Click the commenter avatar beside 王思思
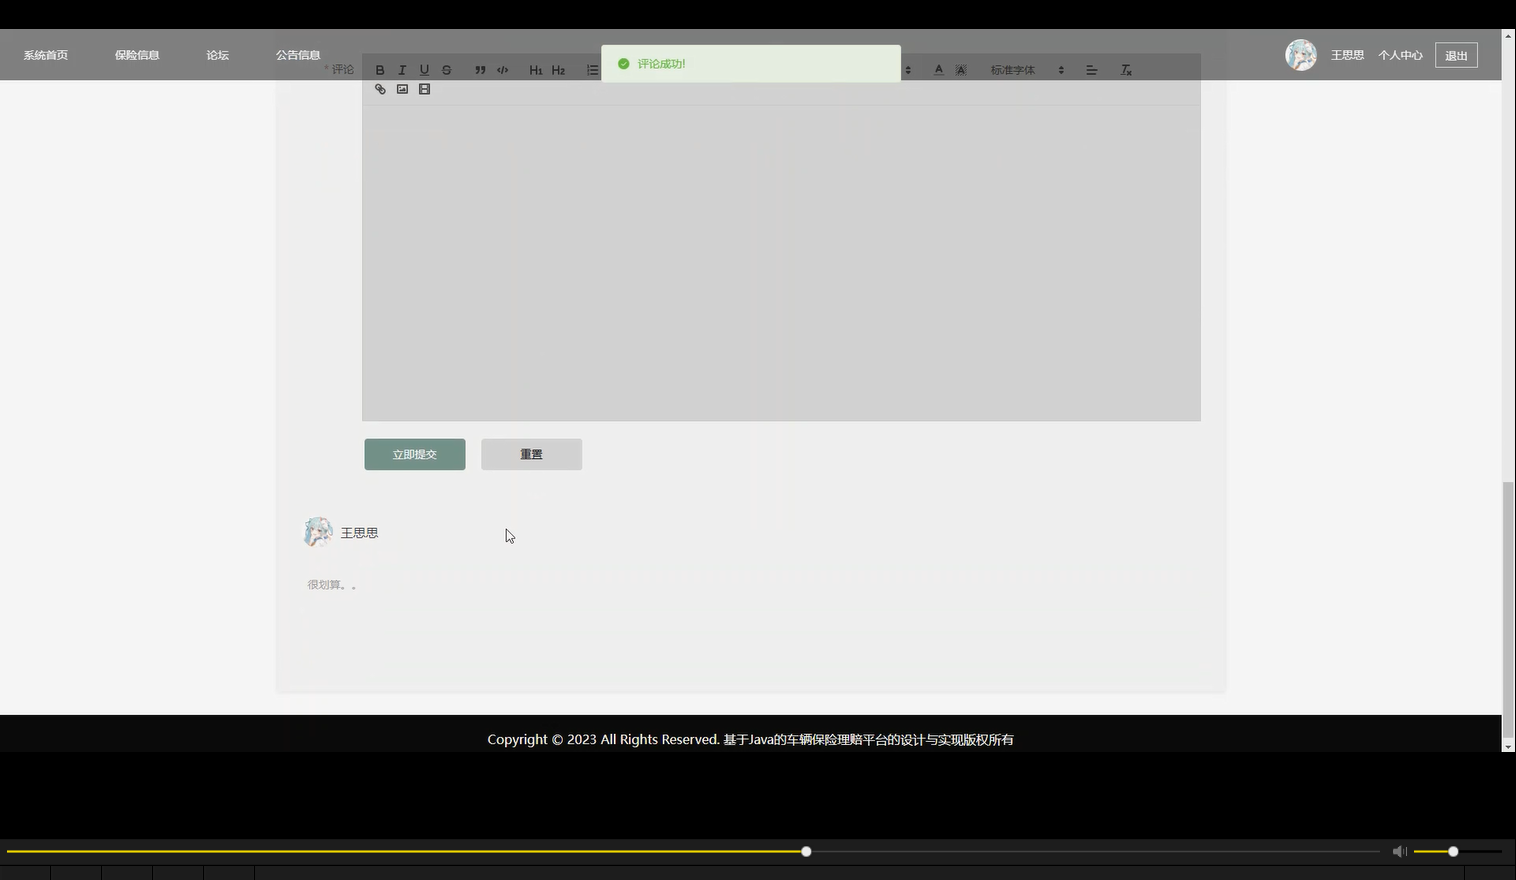Viewport: 1516px width, 880px height. coord(318,532)
